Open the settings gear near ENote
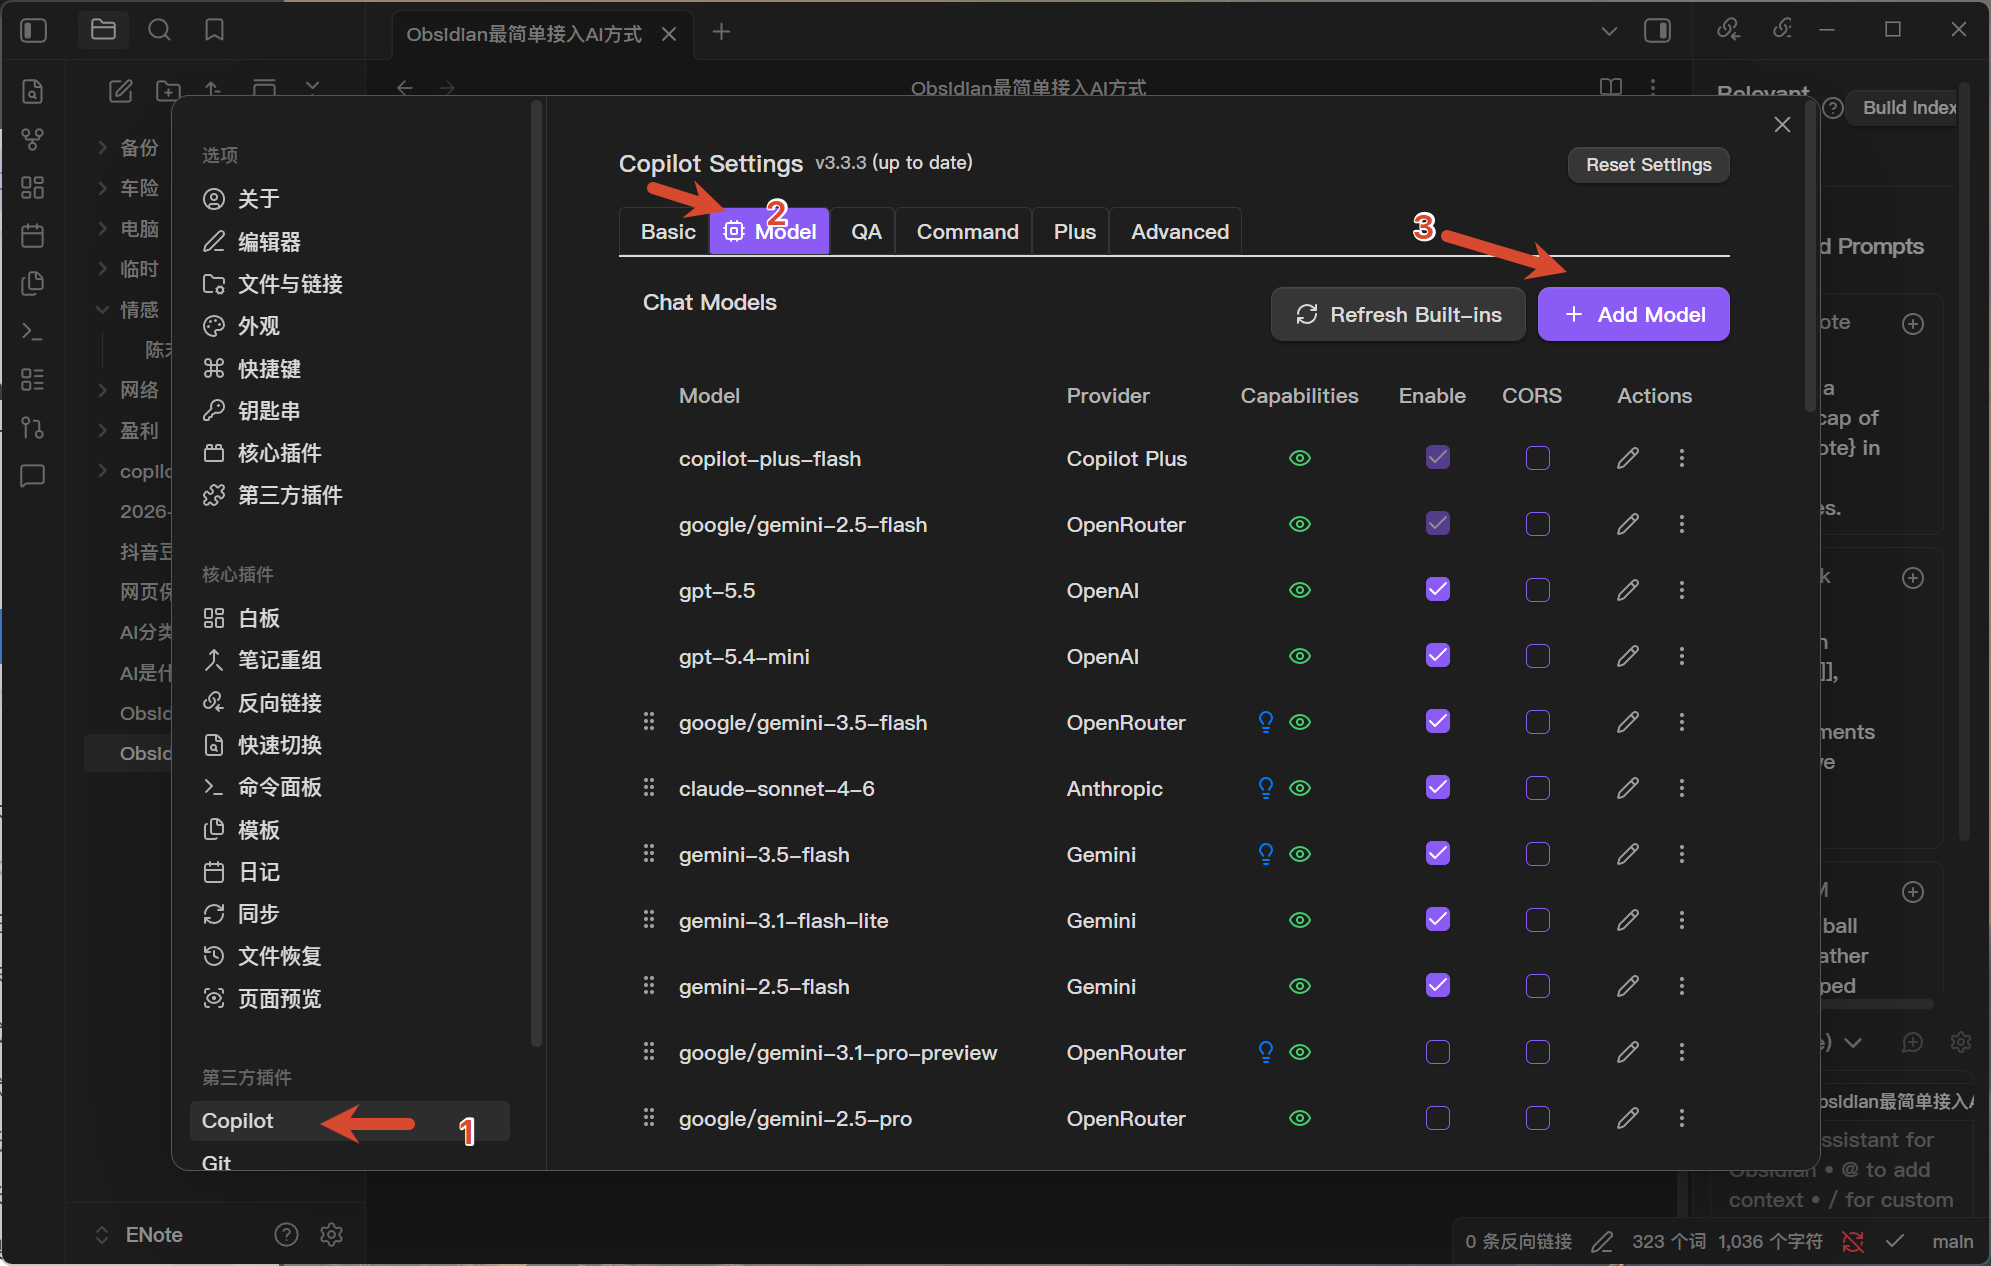Viewport: 1991px width, 1266px height. pos(332,1235)
